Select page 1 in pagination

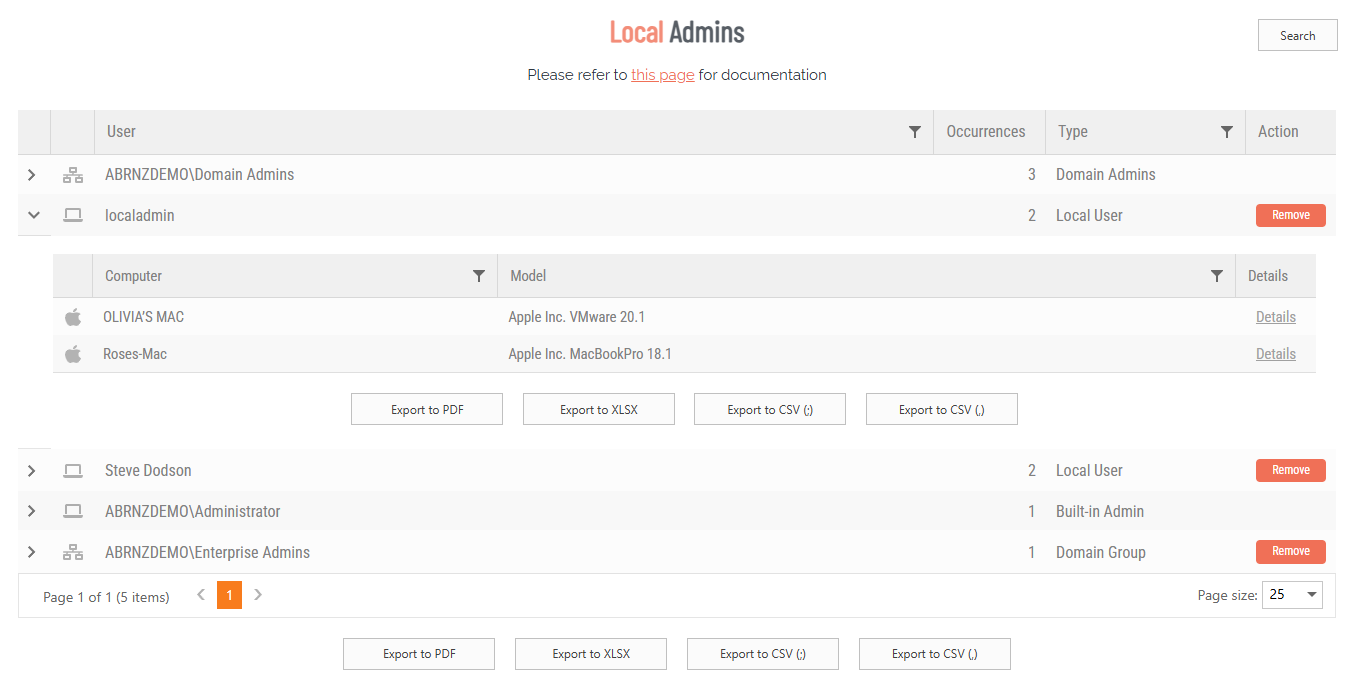point(229,596)
